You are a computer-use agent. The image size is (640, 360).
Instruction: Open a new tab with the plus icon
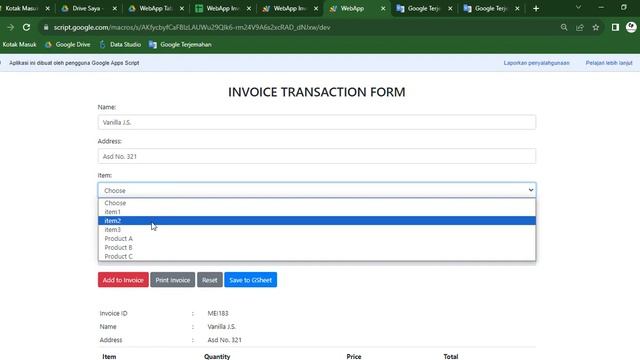tap(536, 9)
